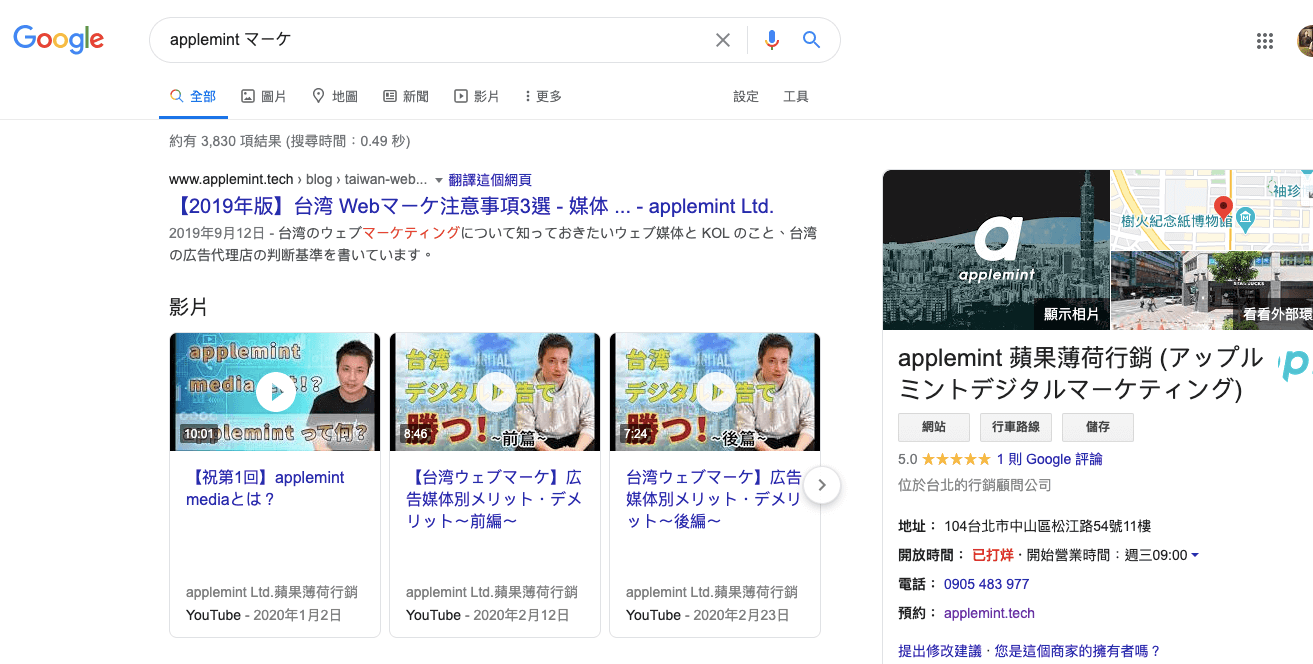Switch to the 圖片 tab
Screen dimensions: 1313x664
pyautogui.click(x=263, y=96)
